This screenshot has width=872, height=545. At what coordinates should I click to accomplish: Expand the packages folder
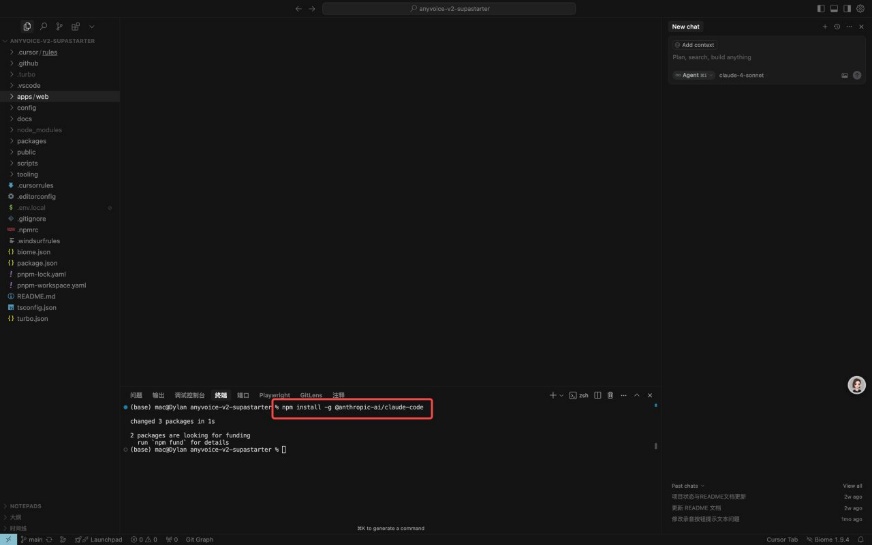click(x=31, y=141)
